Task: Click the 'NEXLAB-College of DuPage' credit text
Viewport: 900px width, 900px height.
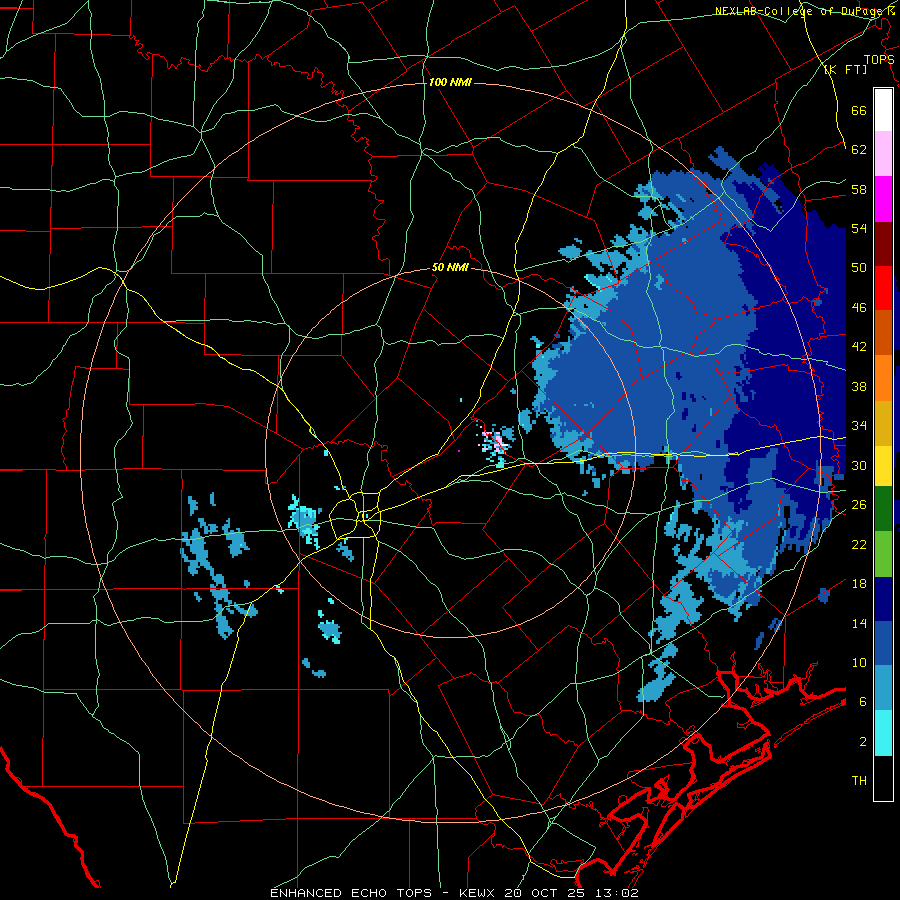Action: tap(800, 11)
